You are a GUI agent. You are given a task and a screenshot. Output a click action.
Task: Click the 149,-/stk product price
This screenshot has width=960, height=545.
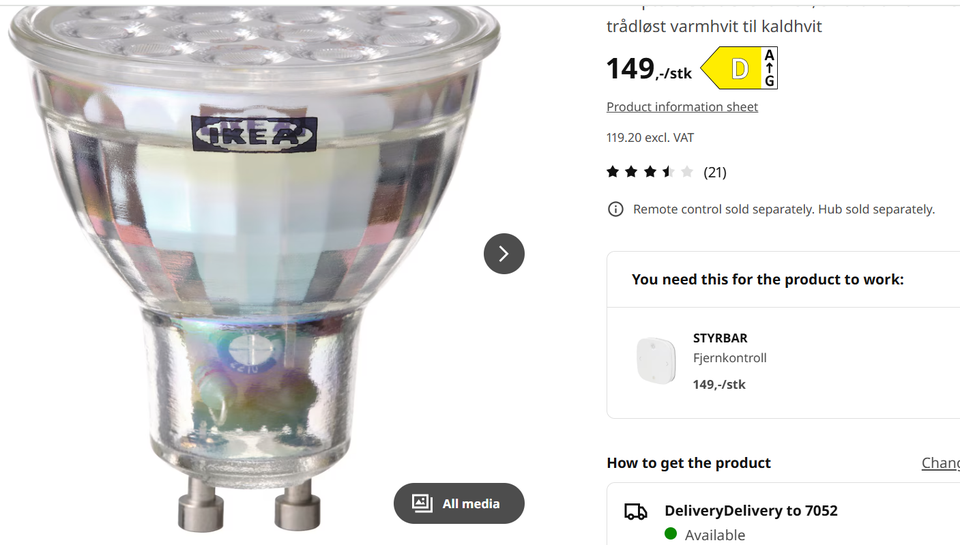point(648,69)
